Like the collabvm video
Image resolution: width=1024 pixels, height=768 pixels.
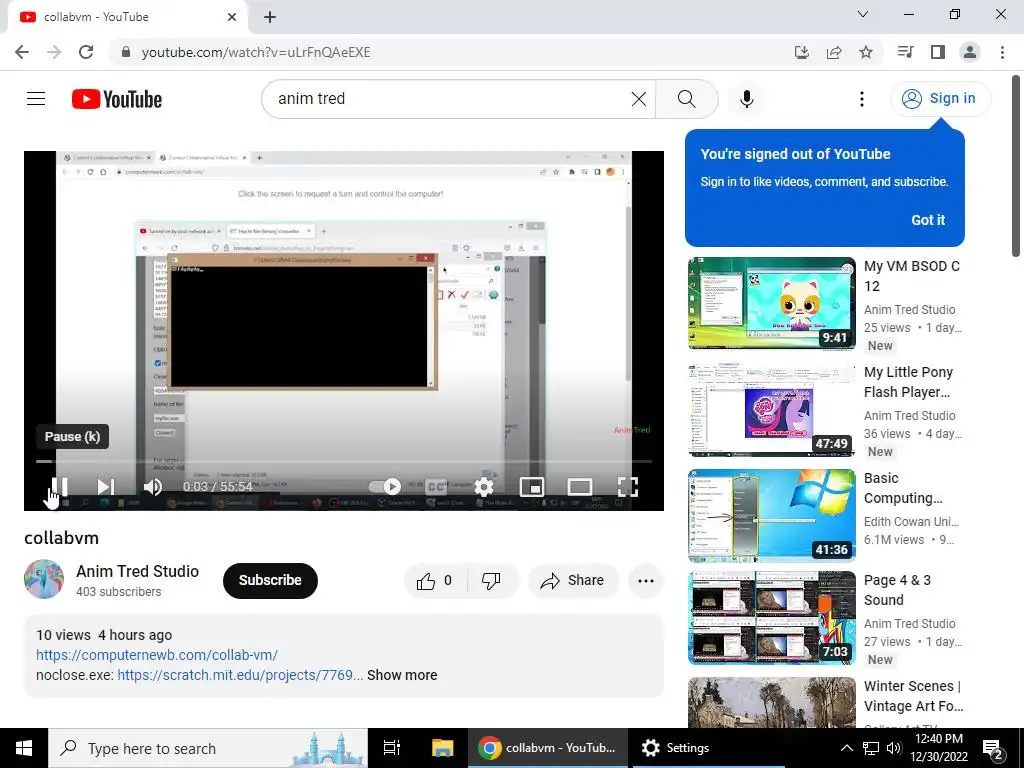(x=434, y=581)
